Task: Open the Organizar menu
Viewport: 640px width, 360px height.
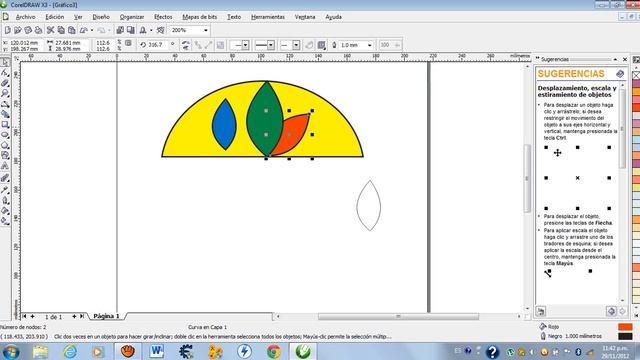Action: click(132, 17)
